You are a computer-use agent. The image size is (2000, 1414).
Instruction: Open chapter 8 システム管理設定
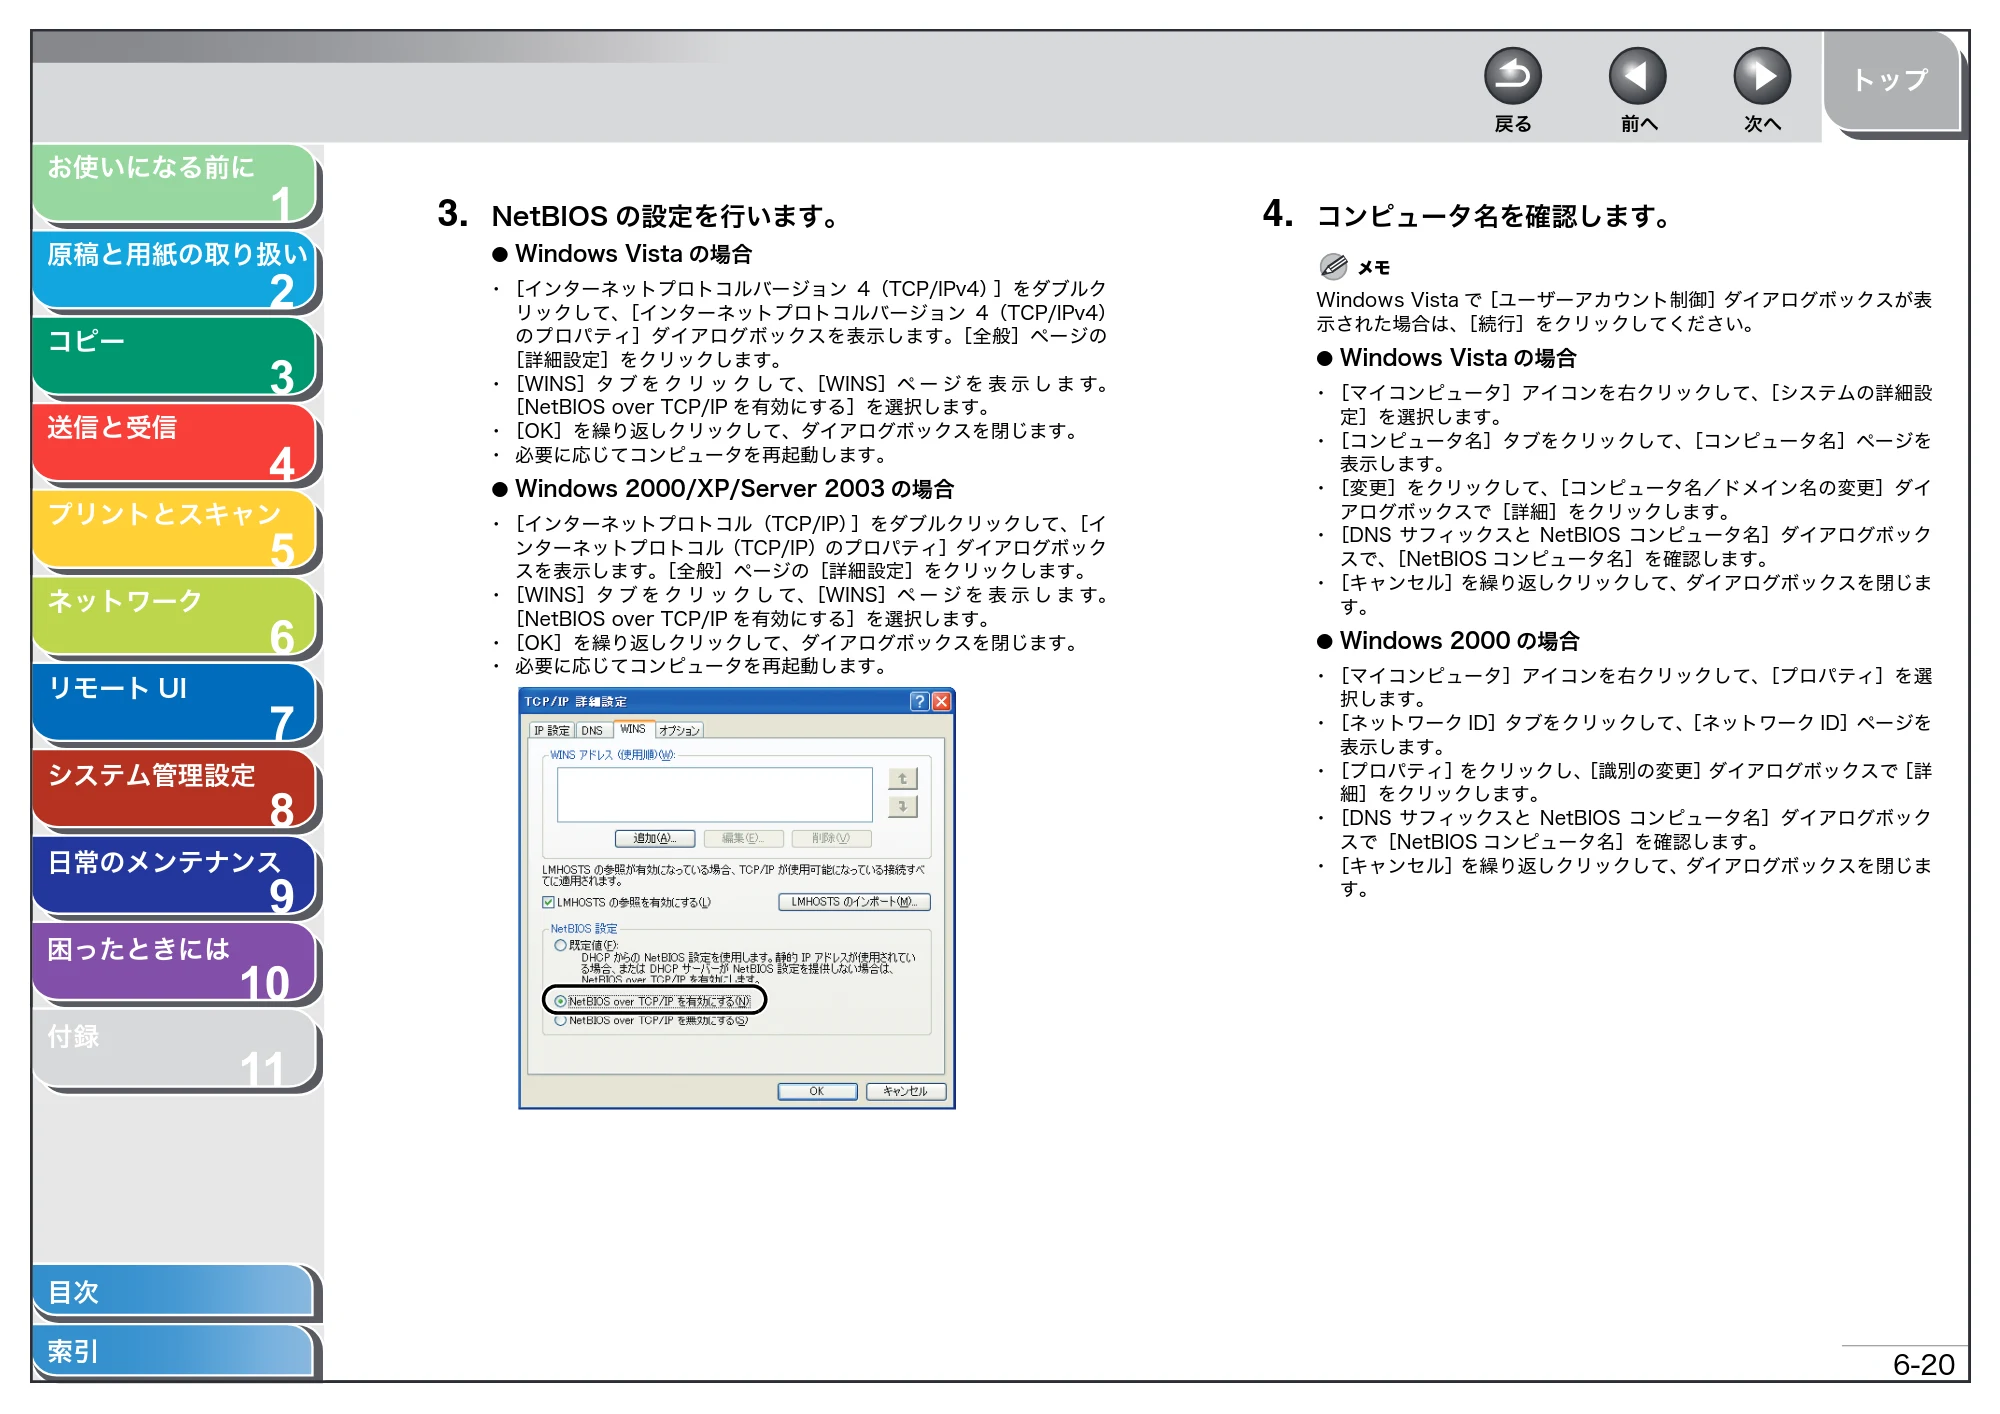coord(174,790)
